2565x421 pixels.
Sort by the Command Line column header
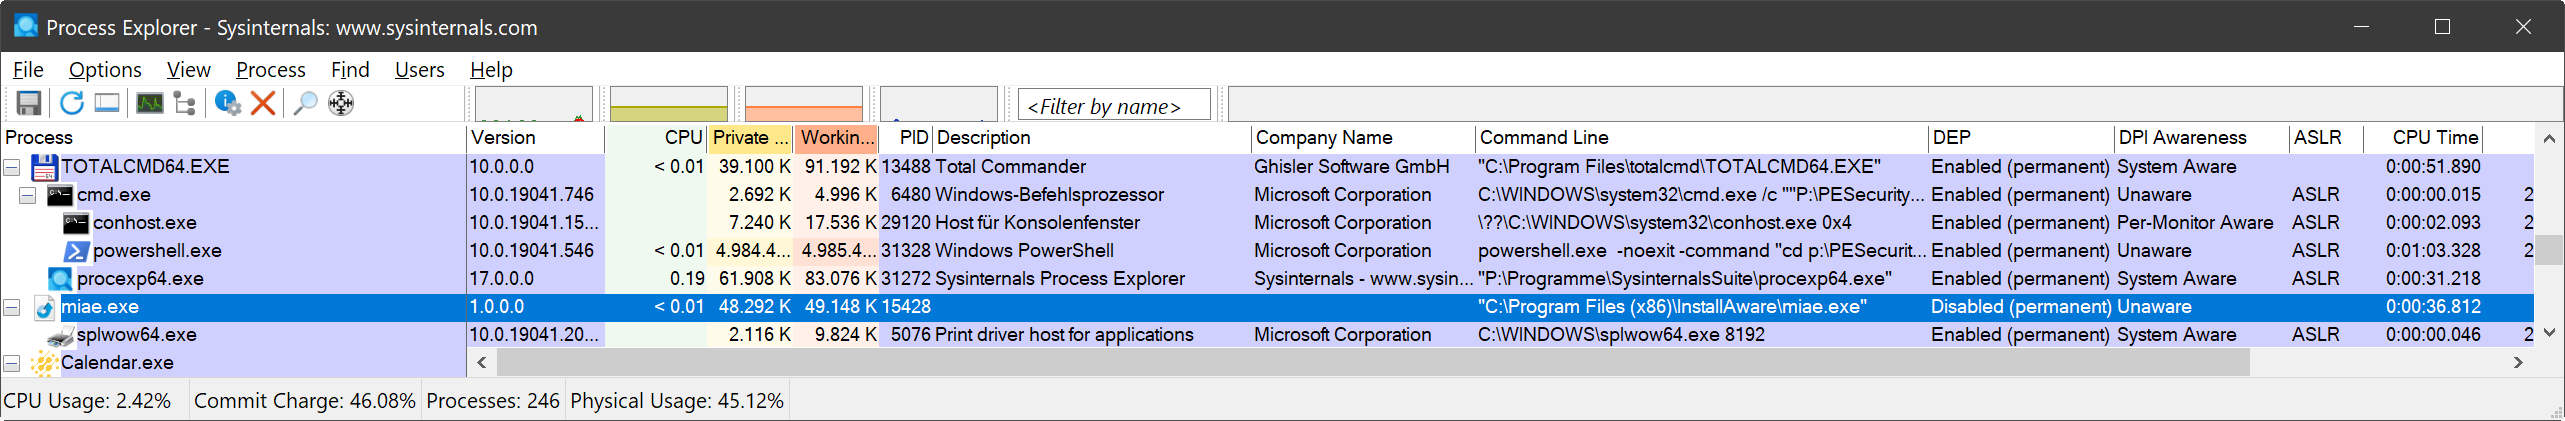1701,138
